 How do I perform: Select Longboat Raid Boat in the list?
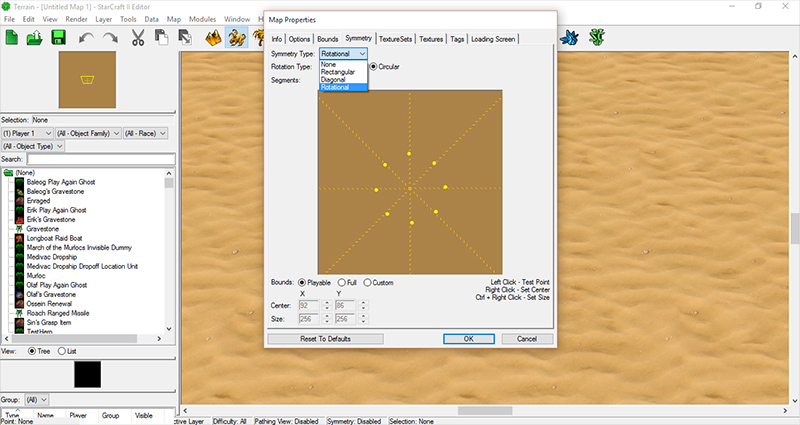coord(54,238)
